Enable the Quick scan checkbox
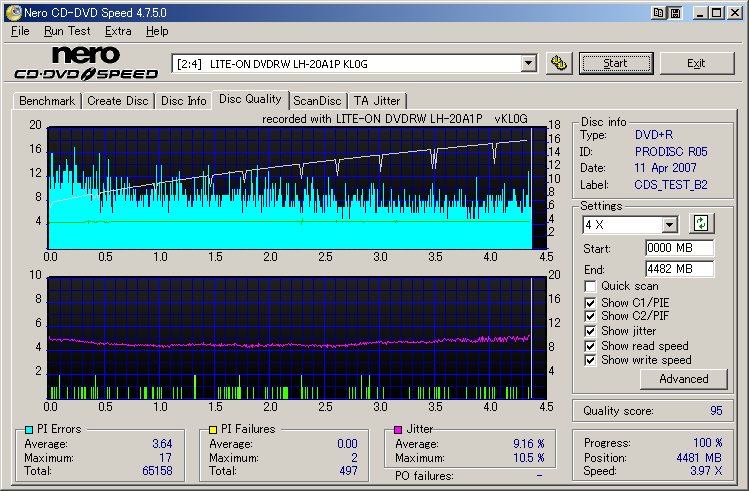This screenshot has width=749, height=491. (x=590, y=286)
